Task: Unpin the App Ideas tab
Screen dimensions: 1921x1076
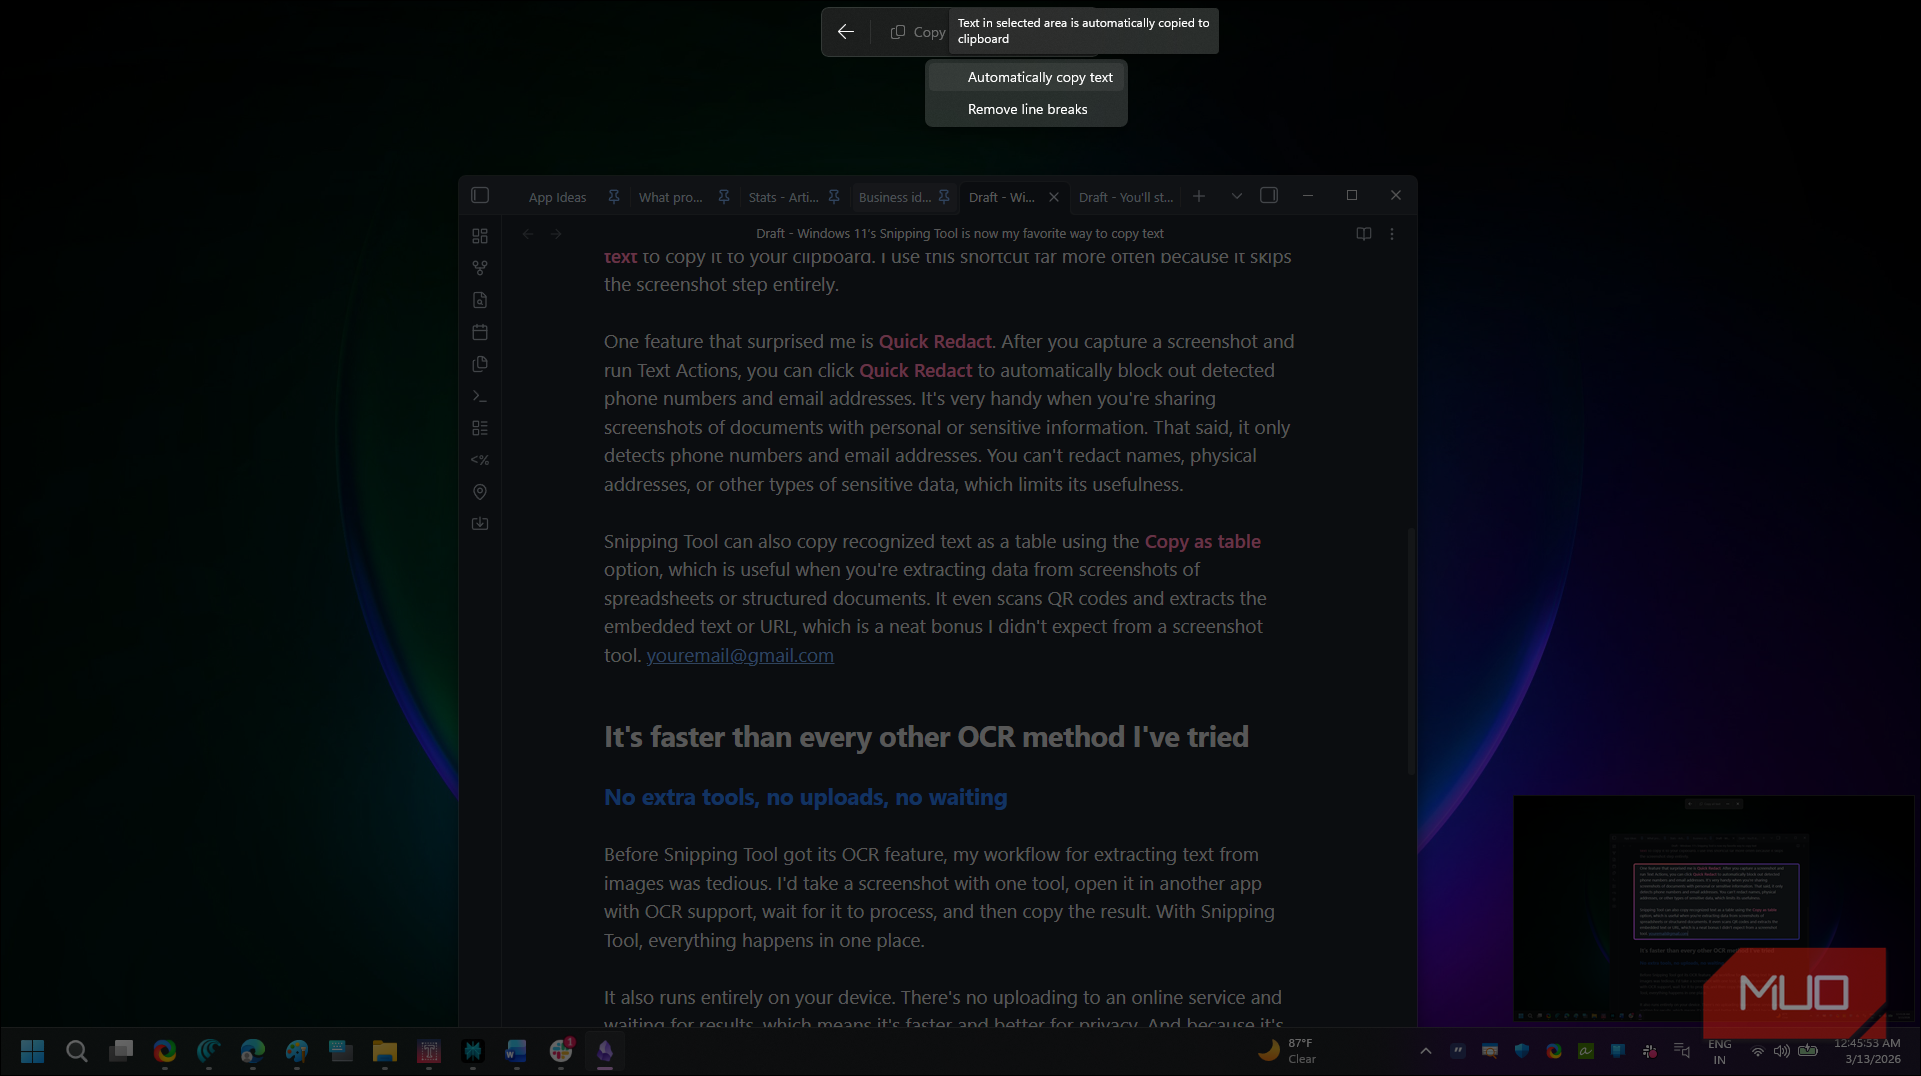Action: [614, 197]
